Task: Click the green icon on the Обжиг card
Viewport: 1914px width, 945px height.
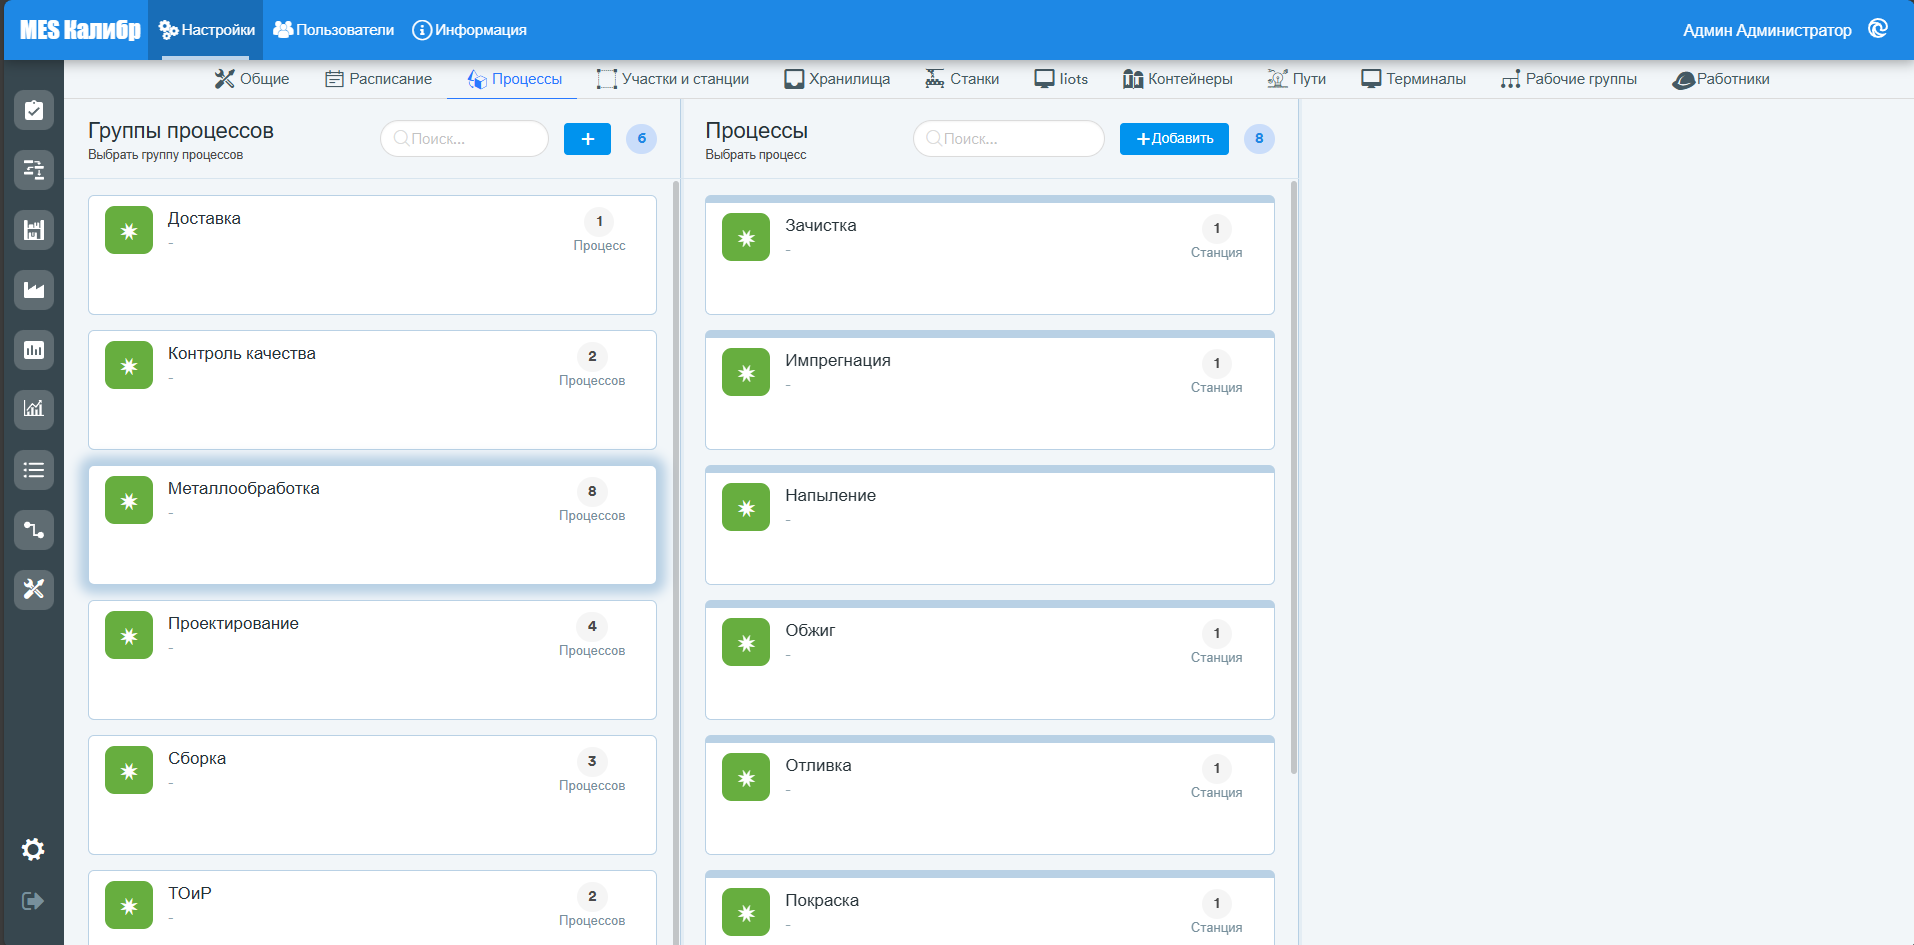Action: 746,642
